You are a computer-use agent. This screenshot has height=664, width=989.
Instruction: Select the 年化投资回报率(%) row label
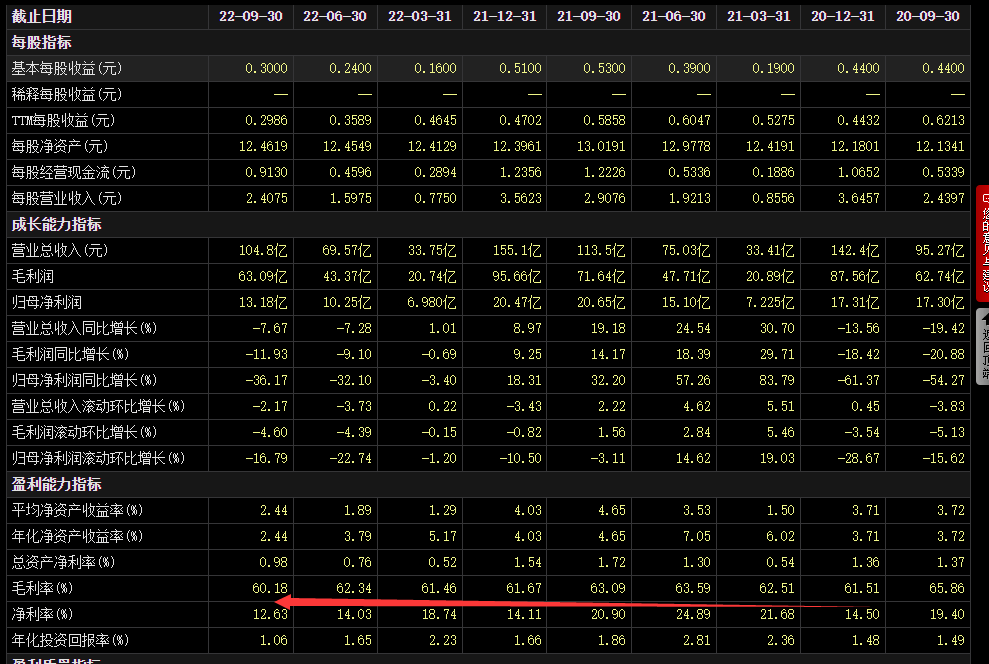tap(70, 641)
